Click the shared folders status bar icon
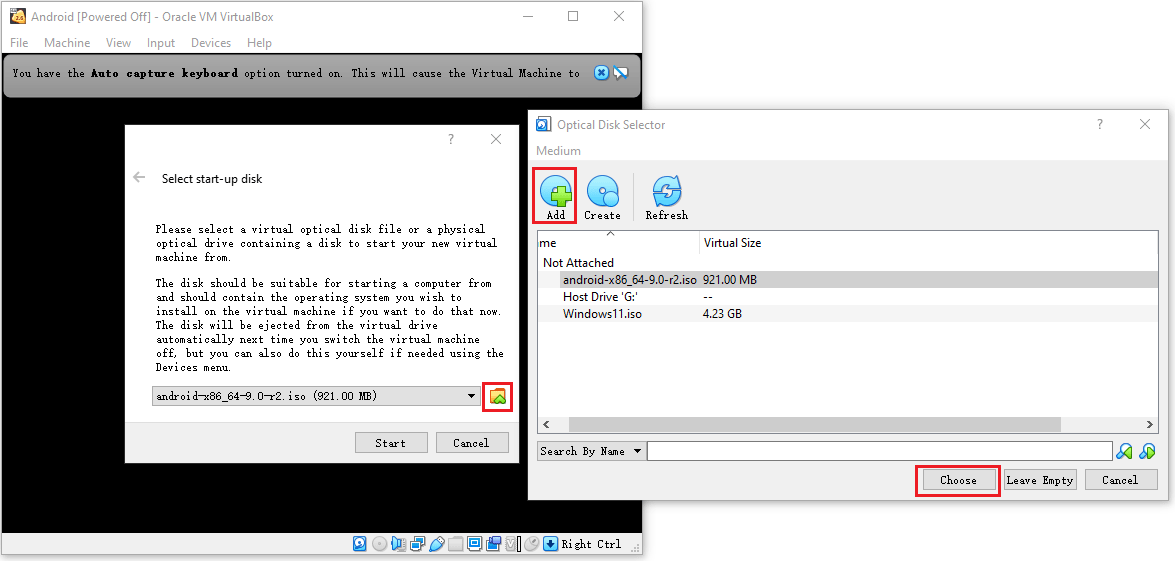Image resolution: width=1175 pixels, height=561 pixels. pyautogui.click(x=456, y=544)
